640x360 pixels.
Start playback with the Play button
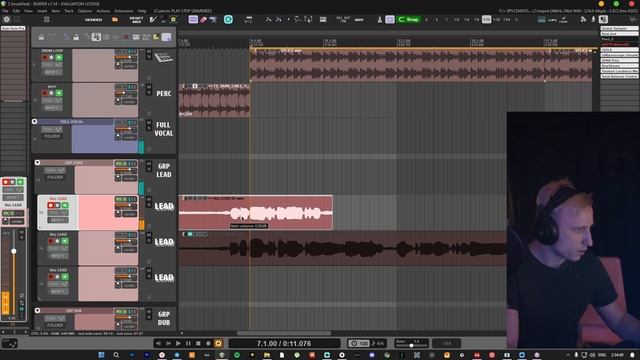[178, 344]
